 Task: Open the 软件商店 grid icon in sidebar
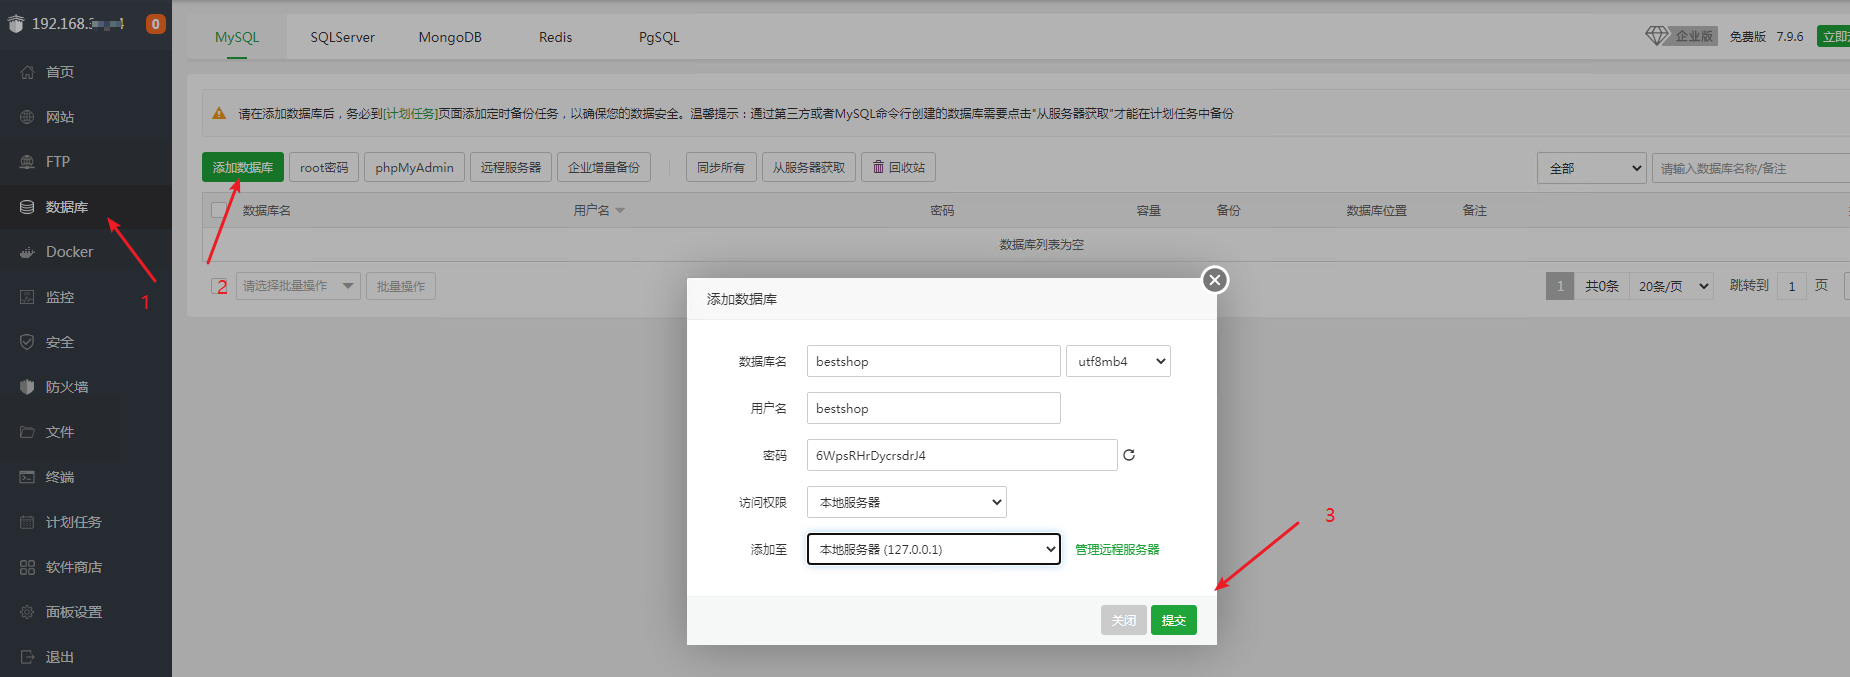click(27, 567)
